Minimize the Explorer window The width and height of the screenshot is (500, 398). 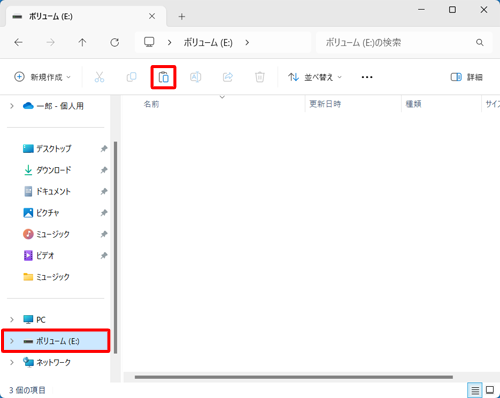pos(421,10)
